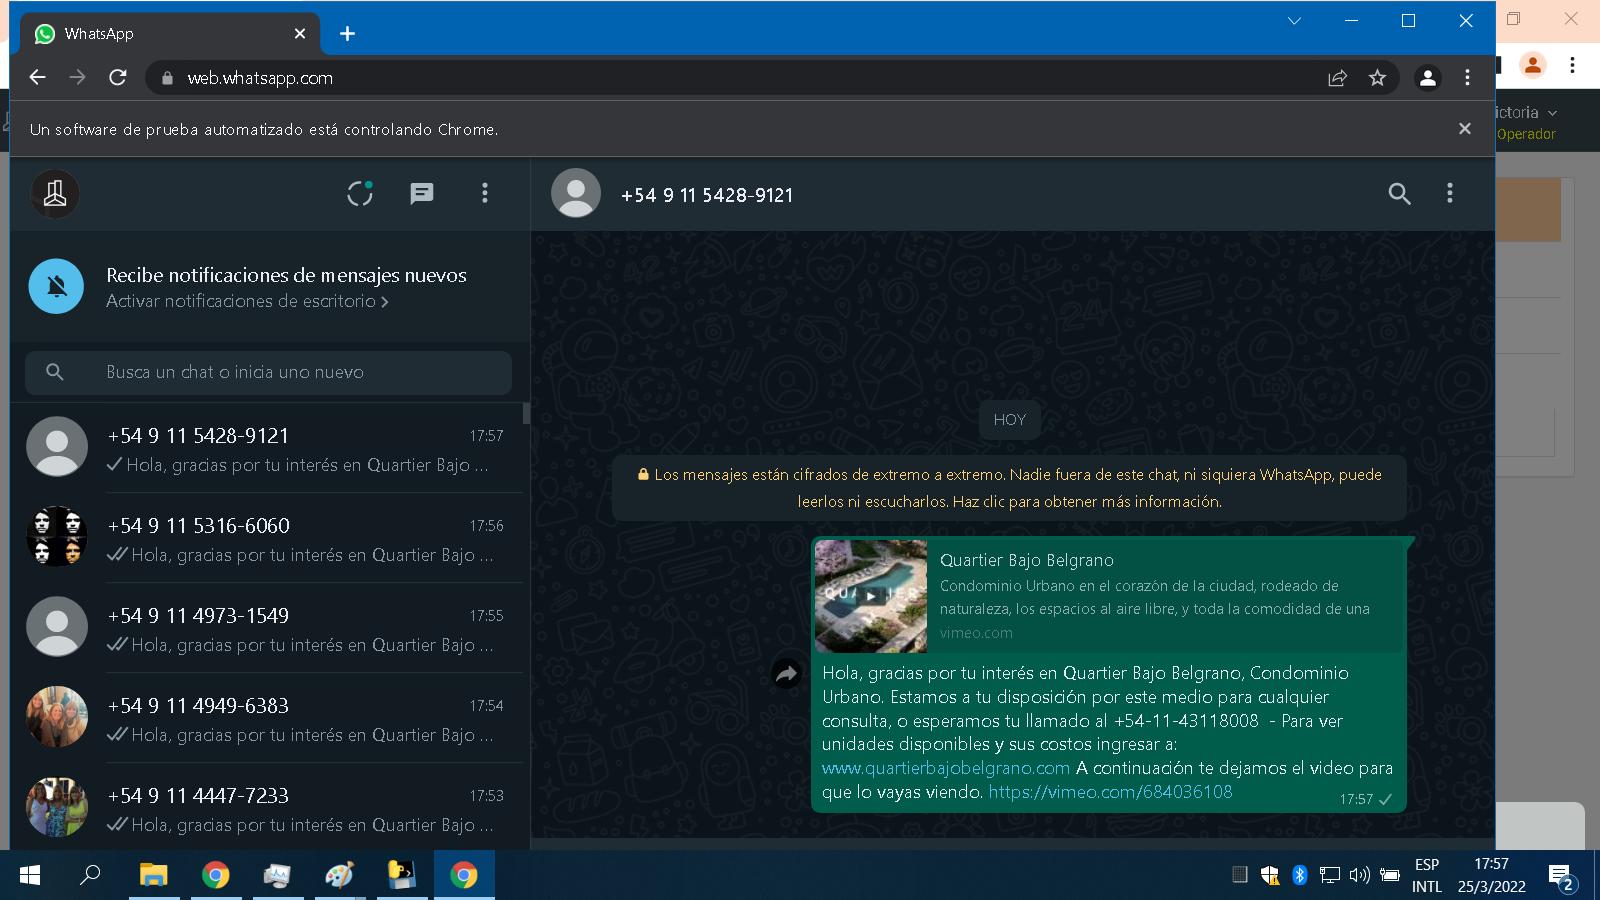Click the HOY date label
The width and height of the screenshot is (1600, 900).
[1010, 420]
